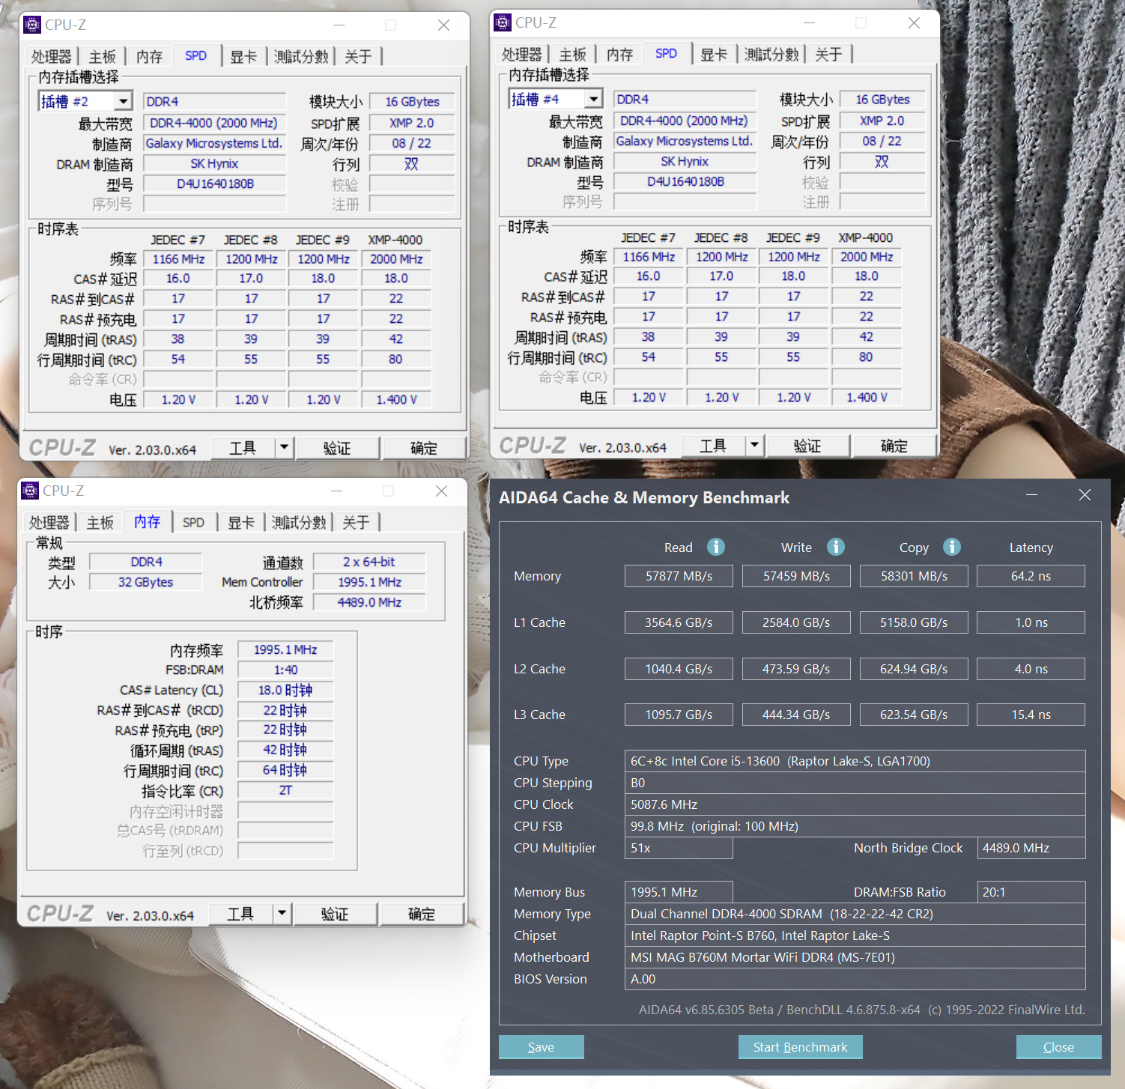Switch to 处理器 tab in slot #2 window
The image size is (1125, 1089).
click(52, 57)
